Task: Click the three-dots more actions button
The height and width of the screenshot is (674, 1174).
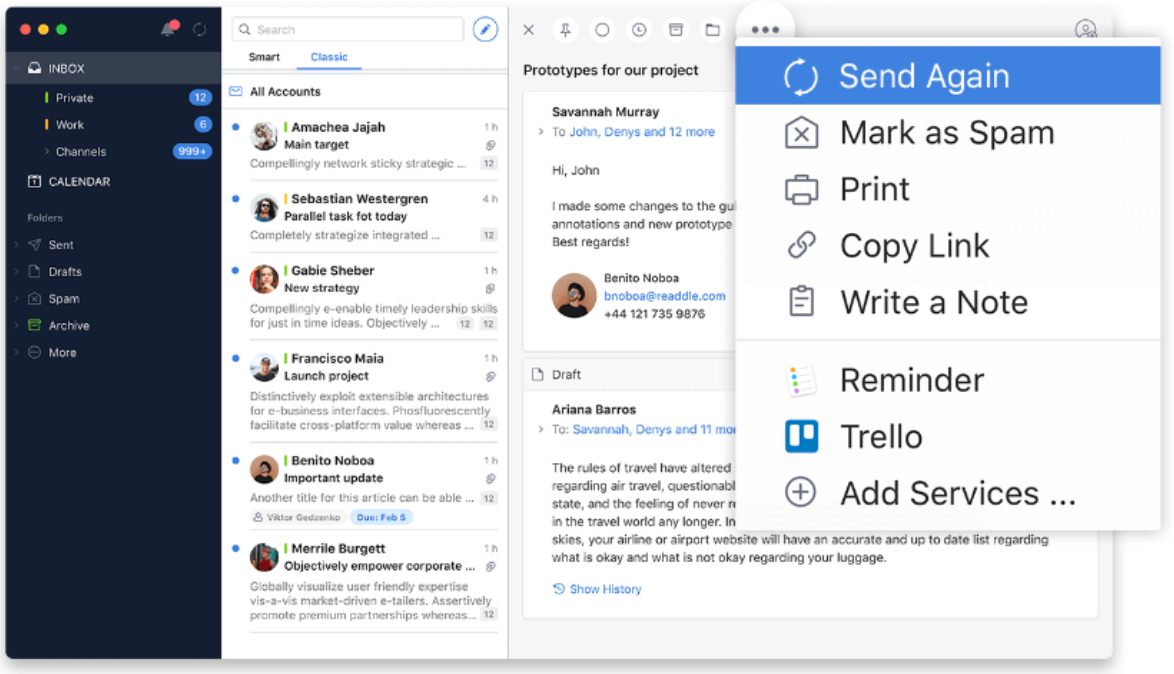Action: [765, 30]
